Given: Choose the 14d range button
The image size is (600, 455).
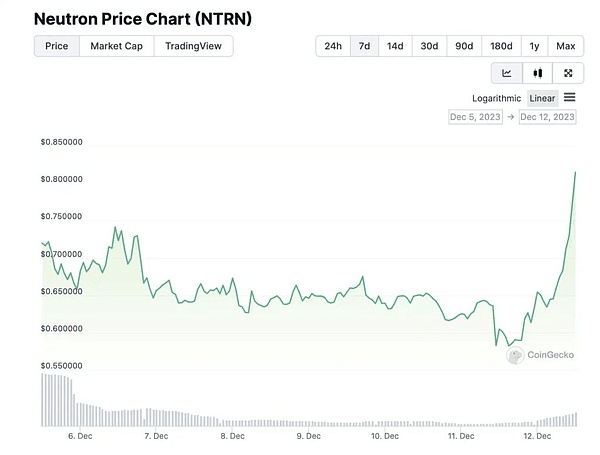Looking at the screenshot, I should tap(396, 46).
